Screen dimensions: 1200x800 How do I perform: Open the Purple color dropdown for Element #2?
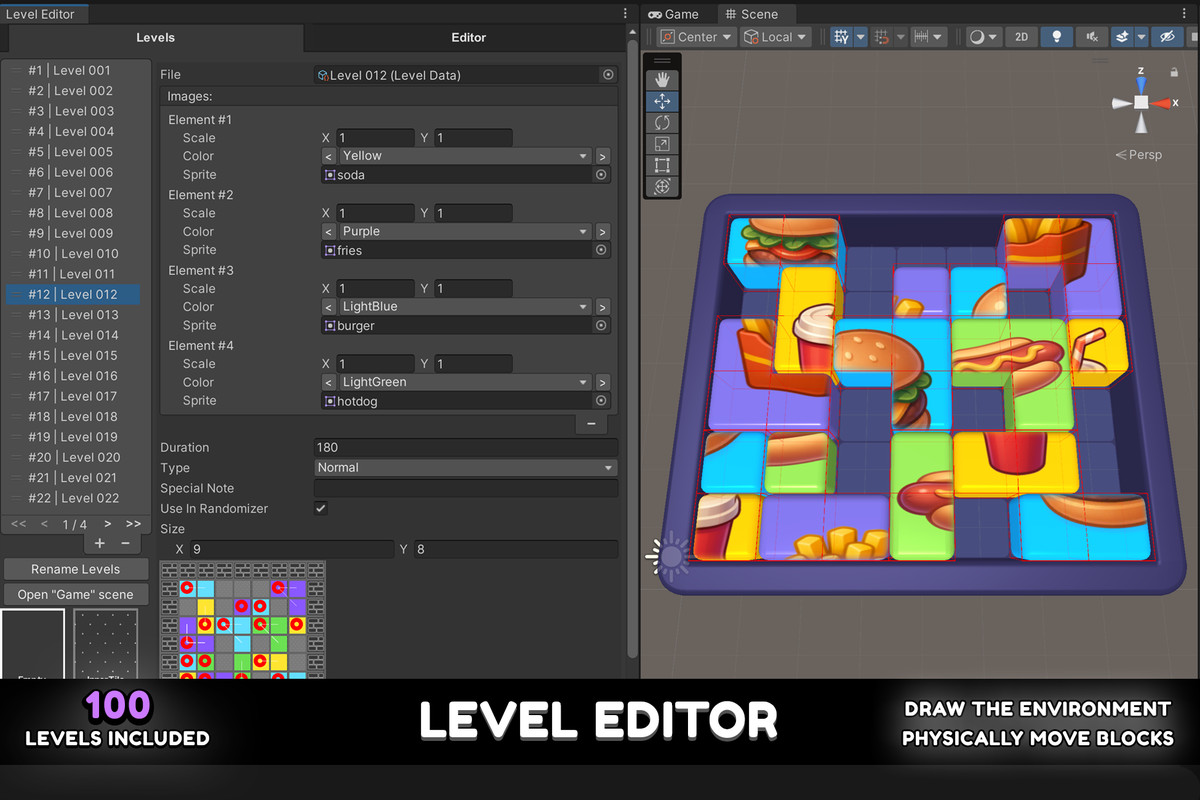(x=465, y=231)
